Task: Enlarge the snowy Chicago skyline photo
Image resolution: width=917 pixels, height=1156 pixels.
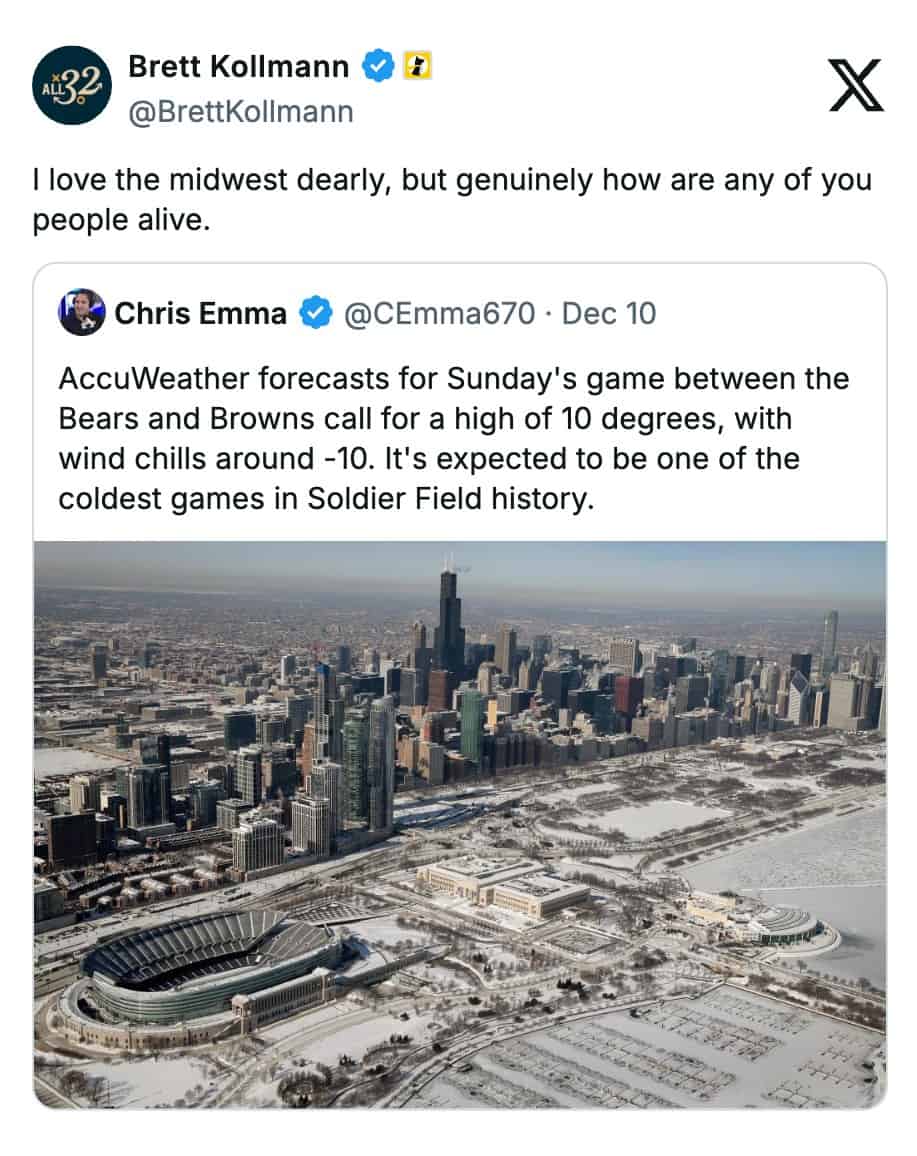Action: tap(459, 700)
